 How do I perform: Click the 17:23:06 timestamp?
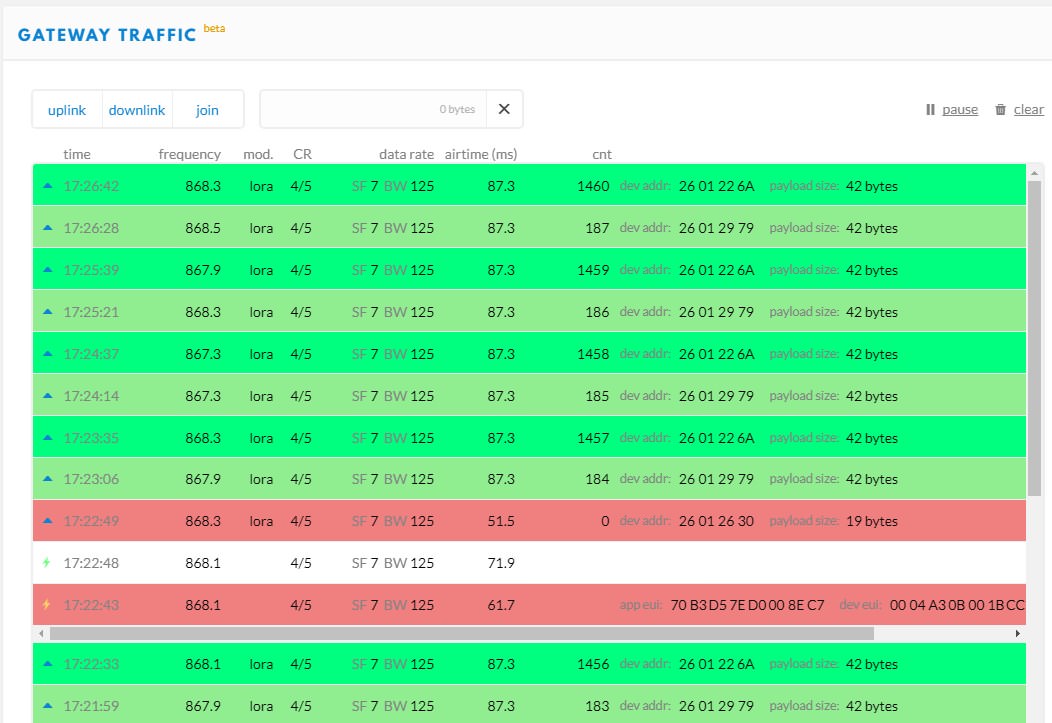[x=91, y=479]
